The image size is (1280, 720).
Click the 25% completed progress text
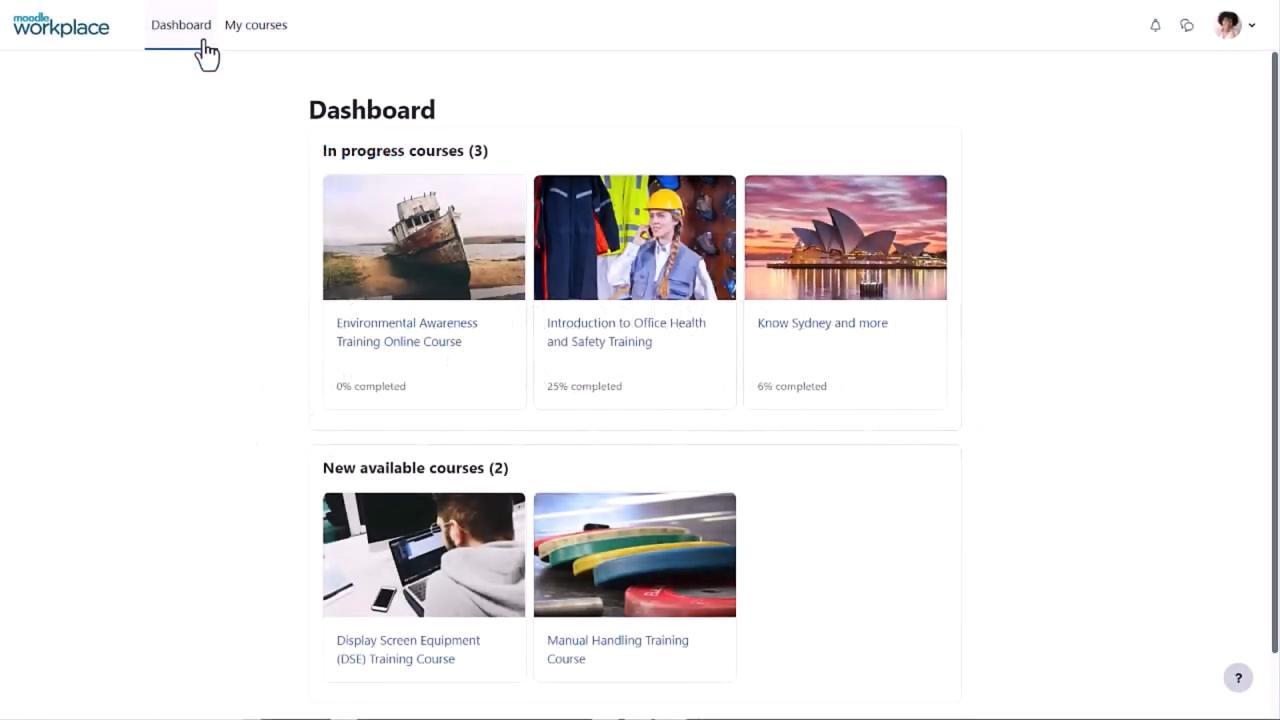coord(584,386)
